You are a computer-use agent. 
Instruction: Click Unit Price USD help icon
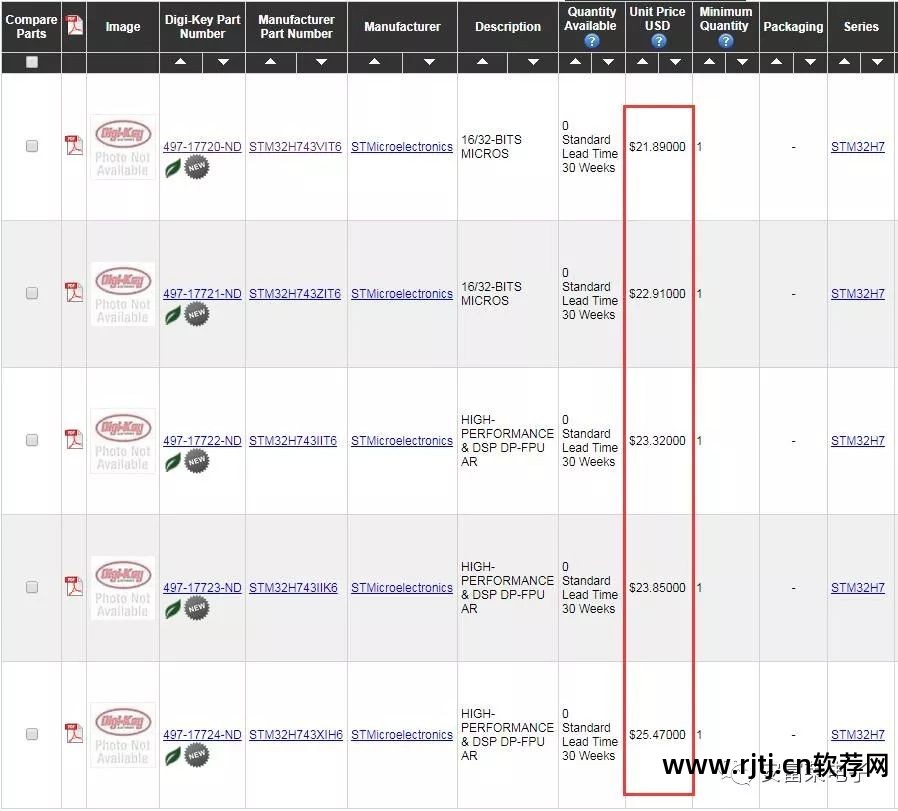point(659,41)
